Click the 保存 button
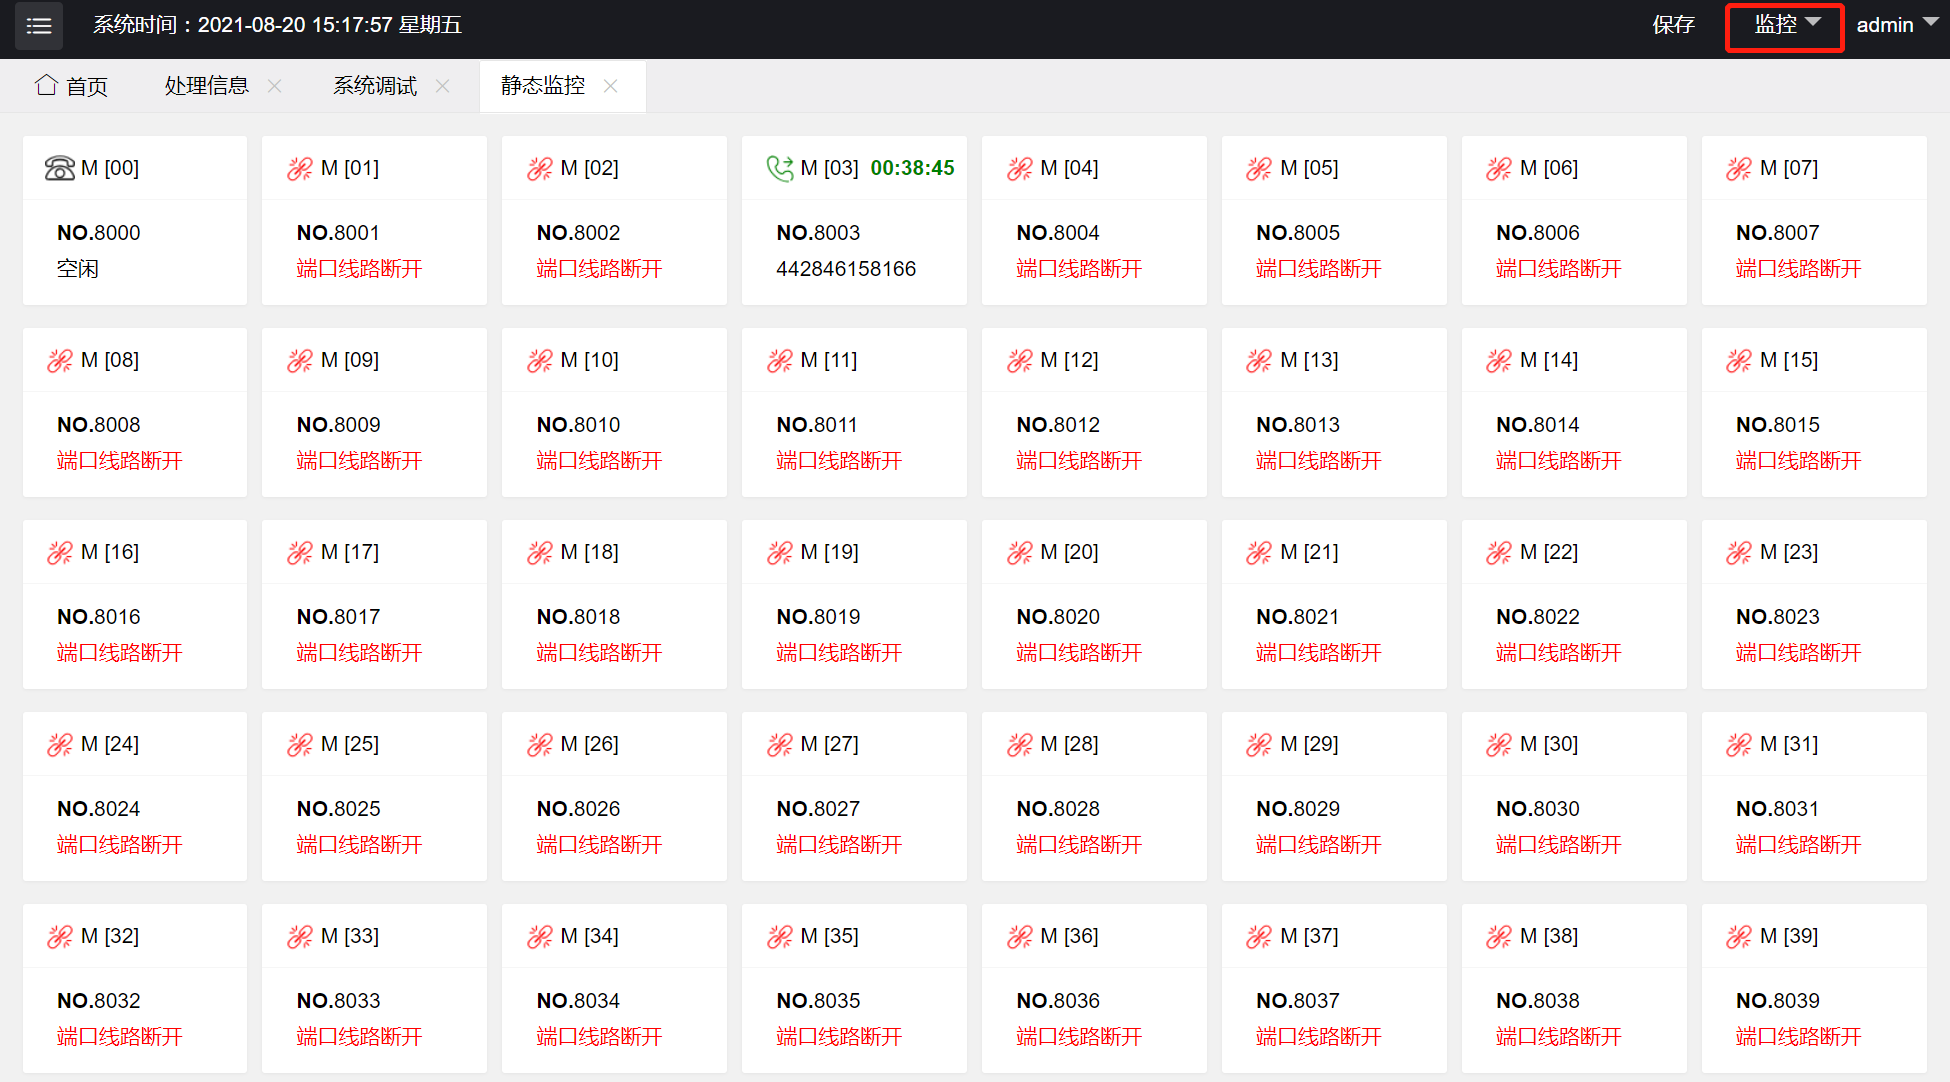1950x1082 pixels. (x=1673, y=25)
